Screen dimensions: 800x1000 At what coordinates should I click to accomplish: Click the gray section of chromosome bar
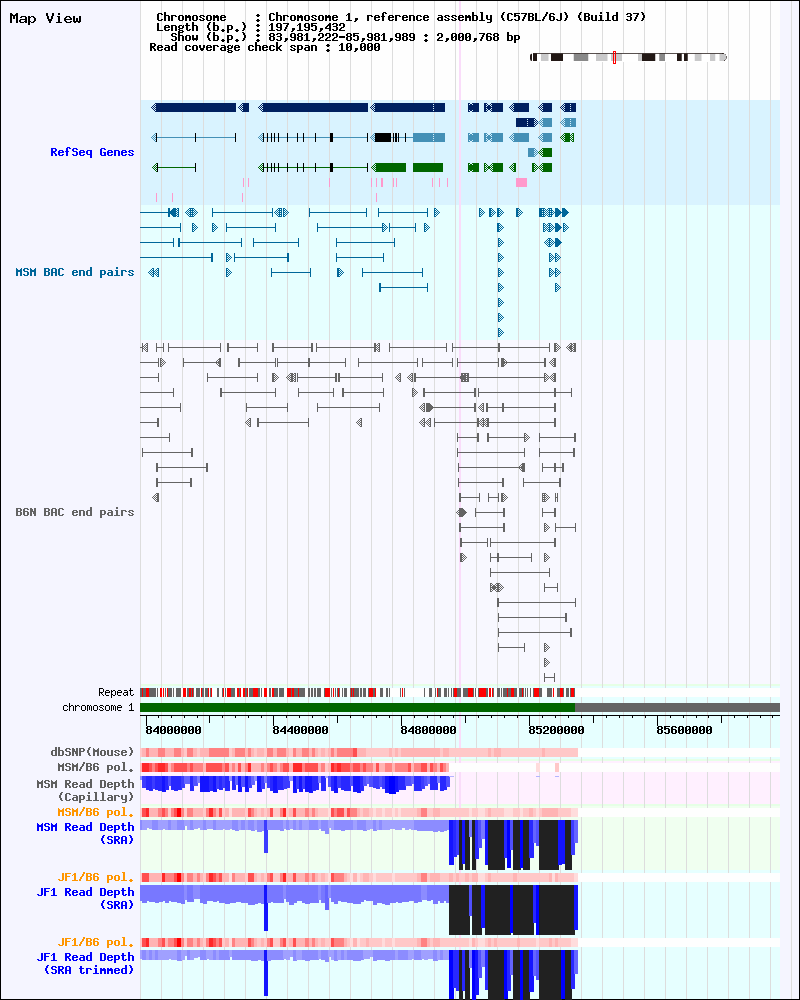tap(677, 708)
